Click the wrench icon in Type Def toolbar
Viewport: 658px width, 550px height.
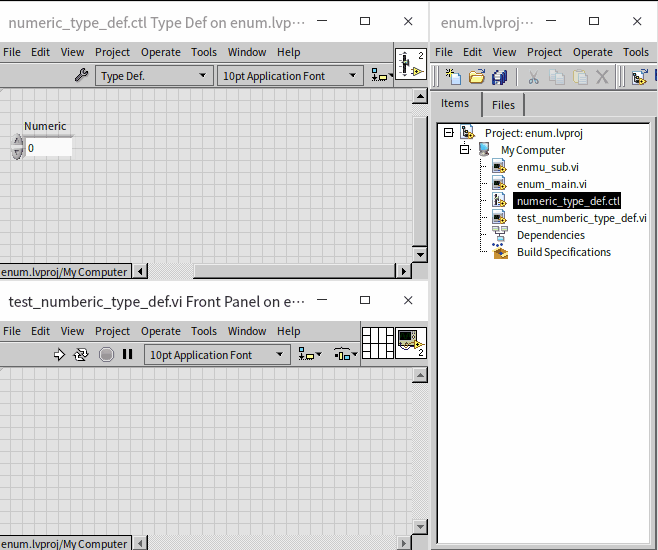coord(82,75)
